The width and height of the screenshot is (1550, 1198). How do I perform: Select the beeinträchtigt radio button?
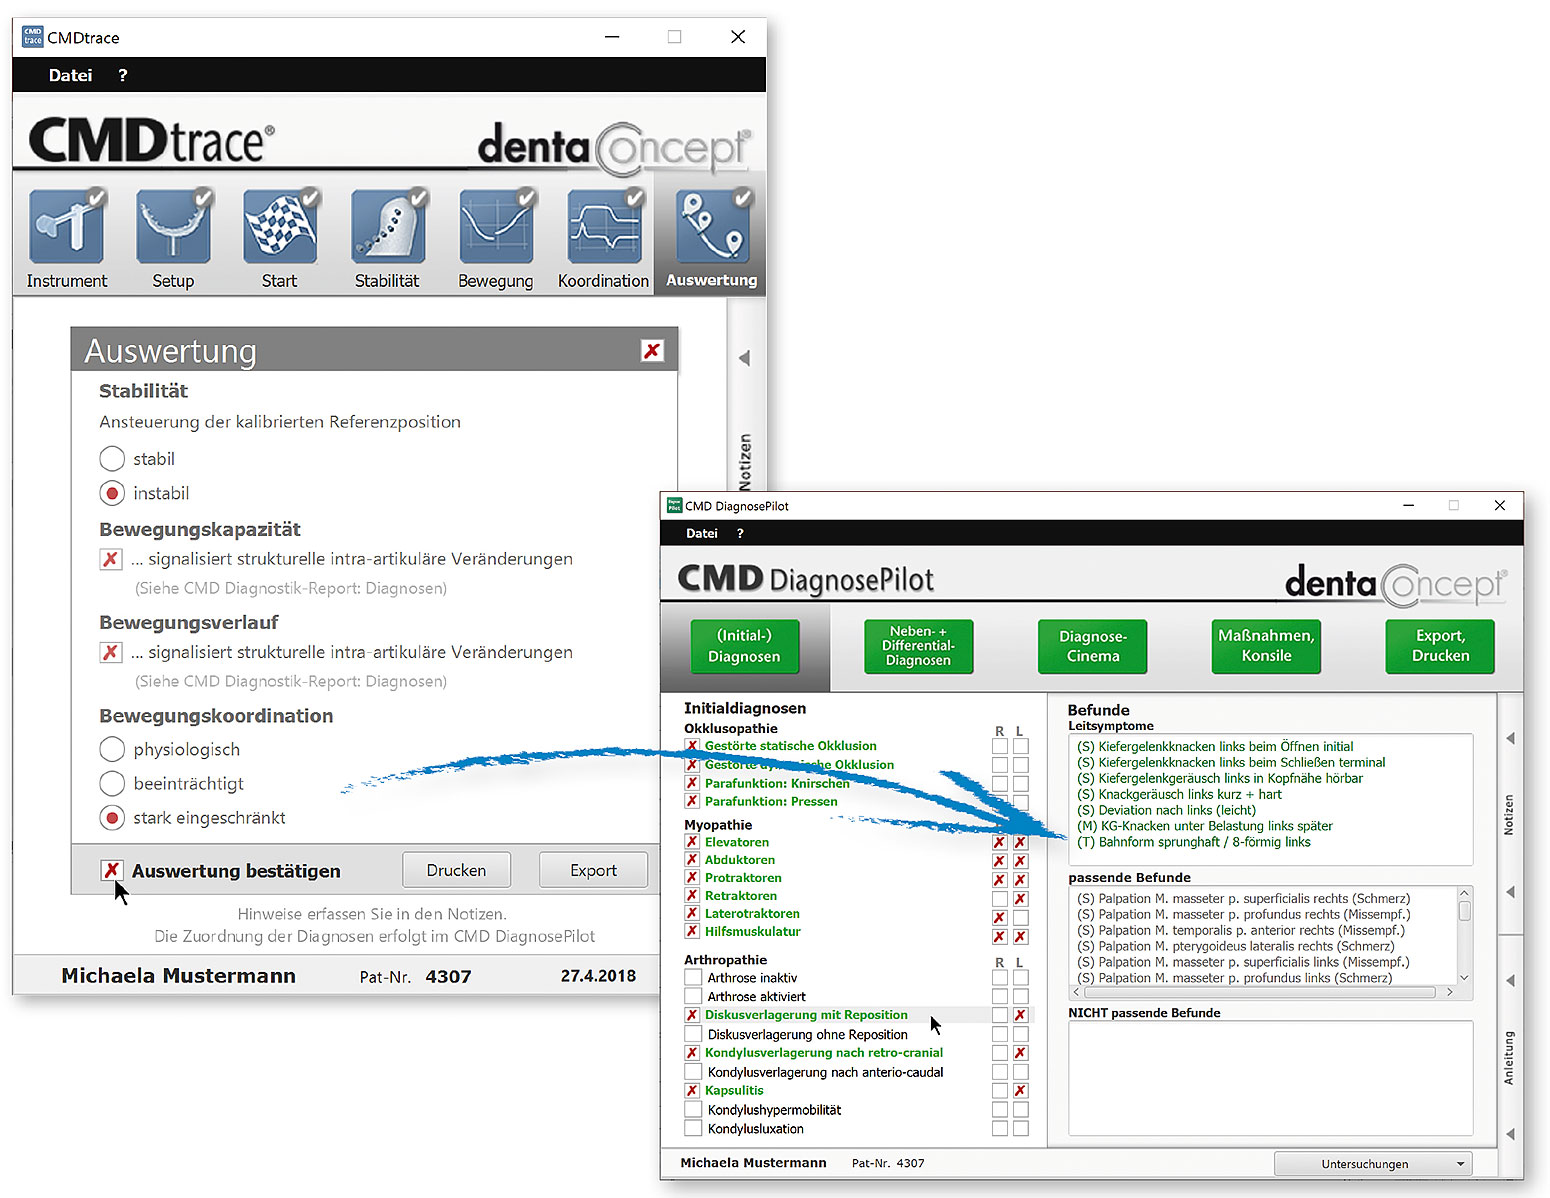(x=112, y=783)
